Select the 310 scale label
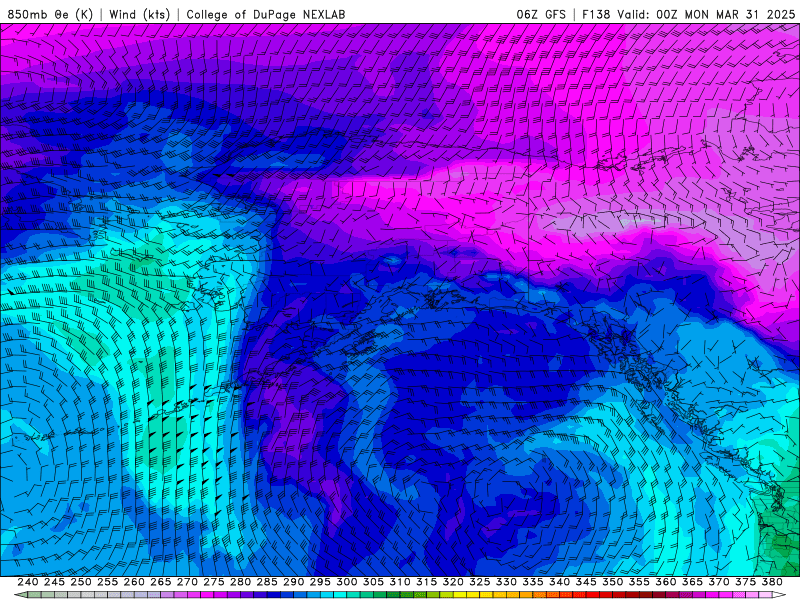800x600 pixels. point(399,582)
